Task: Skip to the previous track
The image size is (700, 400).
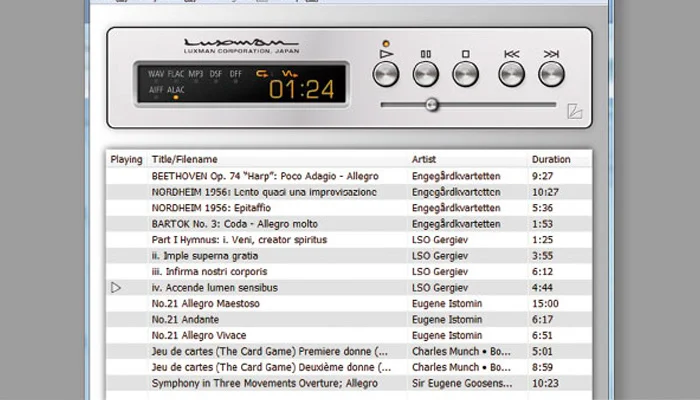Action: coord(511,74)
